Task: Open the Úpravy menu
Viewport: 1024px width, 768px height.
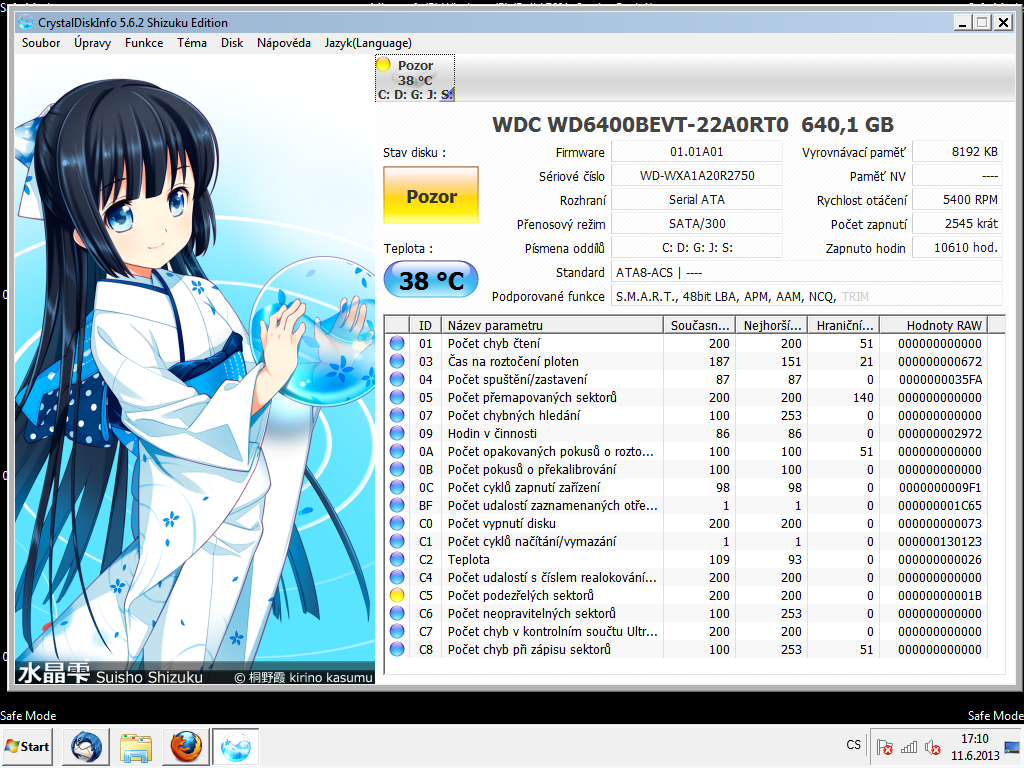Action: coord(92,43)
